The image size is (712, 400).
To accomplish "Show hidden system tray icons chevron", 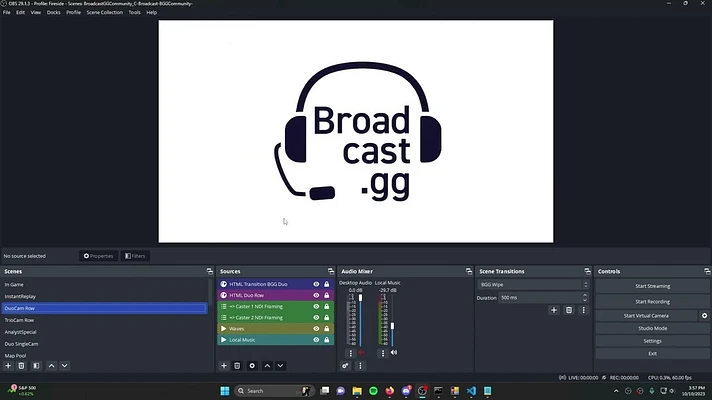I will click(x=616, y=391).
